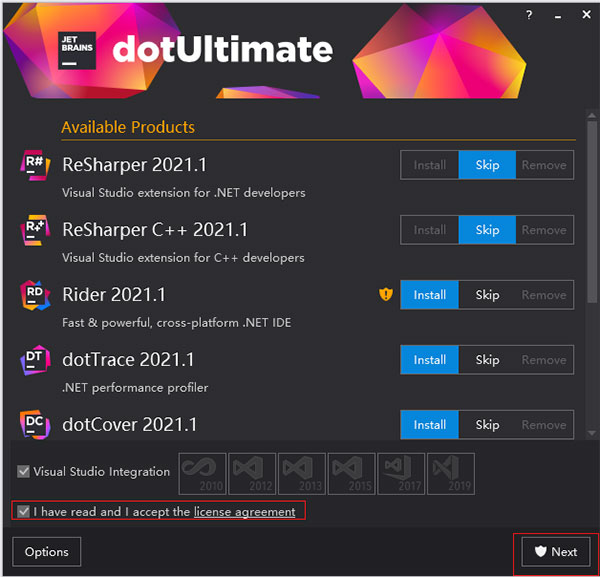Set dotCover 2021.1 to Install
This screenshot has height=577, width=600.
430,425
